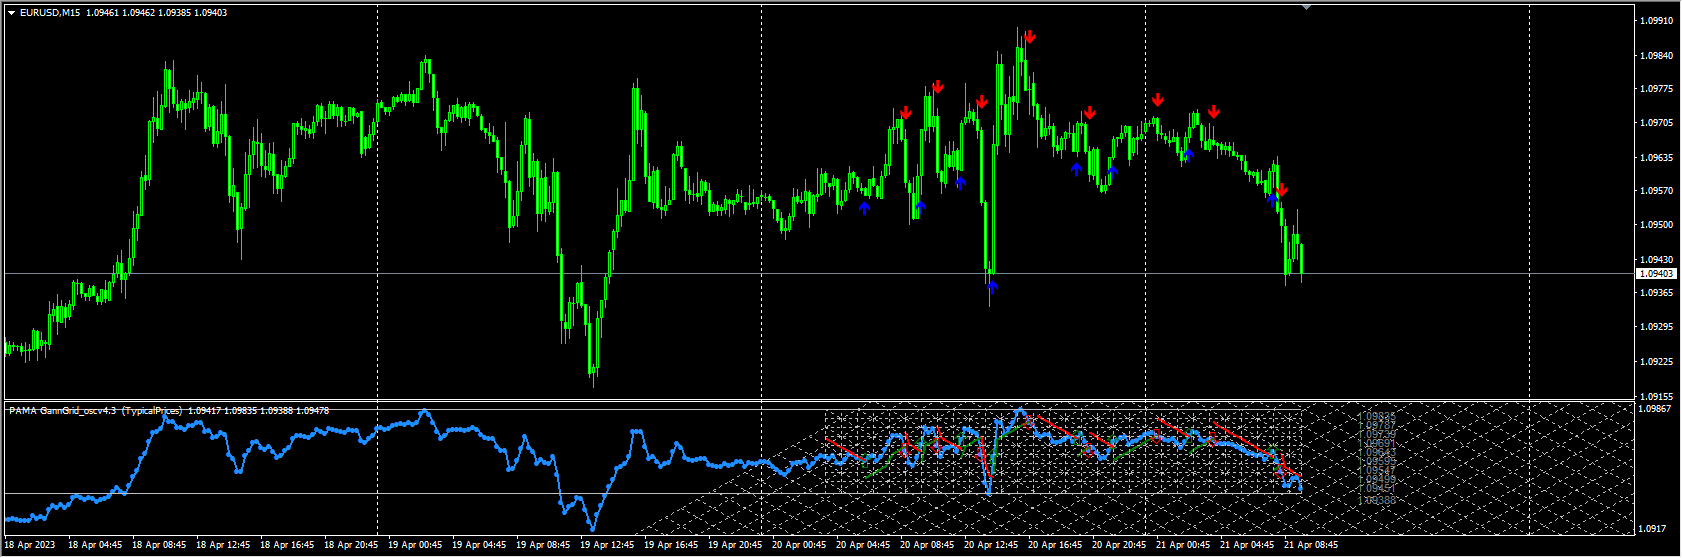Click the rightmost red down arrow signal
The width and height of the screenshot is (1682, 558).
[x=1282, y=190]
